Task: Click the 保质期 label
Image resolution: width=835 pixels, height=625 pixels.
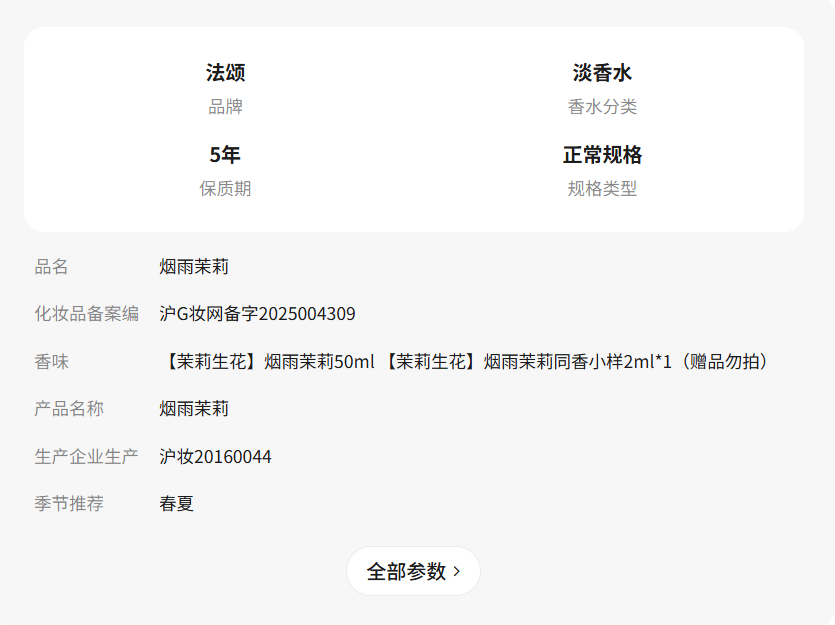Action: tap(225, 188)
